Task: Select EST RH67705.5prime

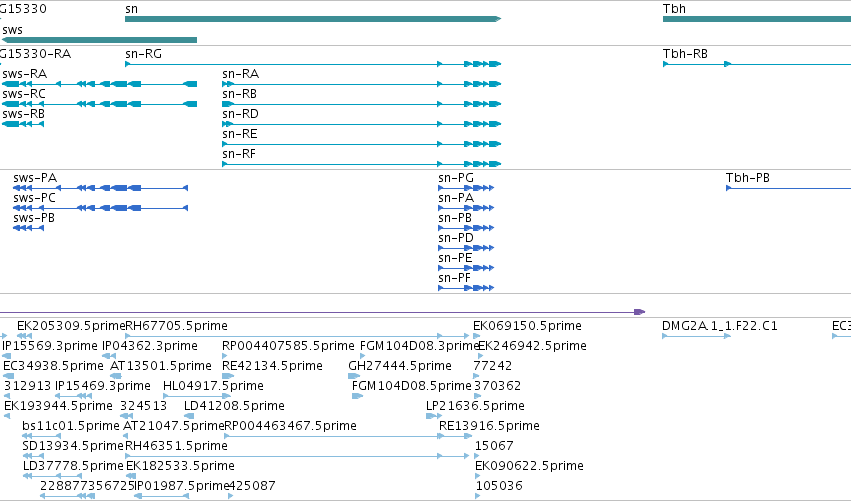Action: [x=176, y=326]
